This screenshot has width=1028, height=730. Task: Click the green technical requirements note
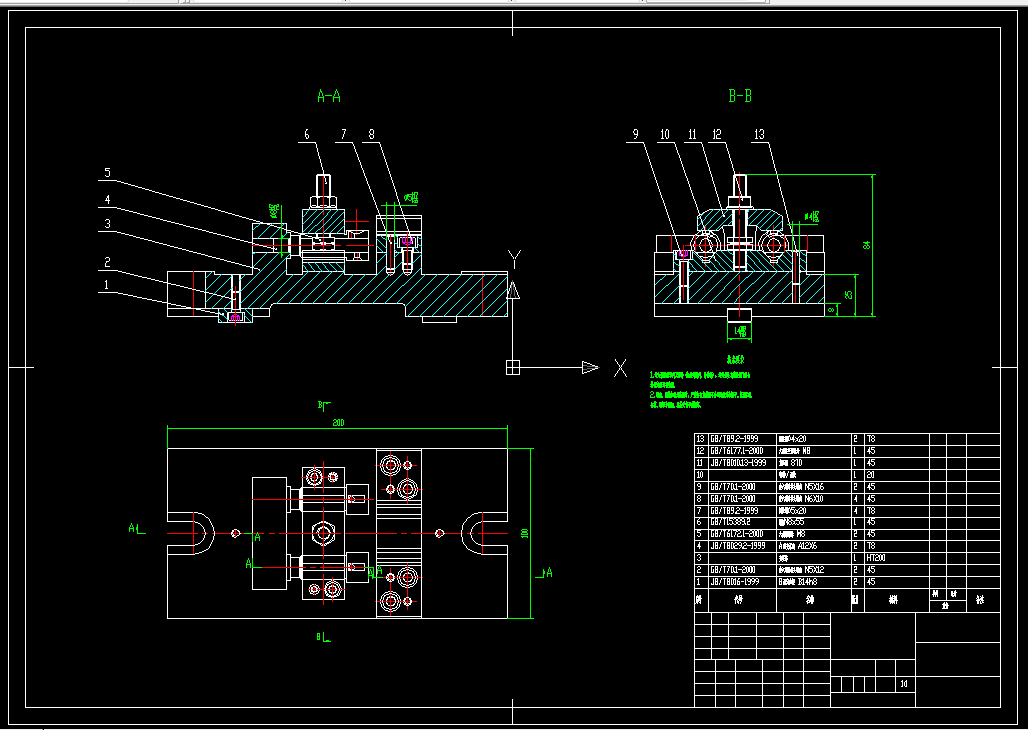tap(701, 384)
